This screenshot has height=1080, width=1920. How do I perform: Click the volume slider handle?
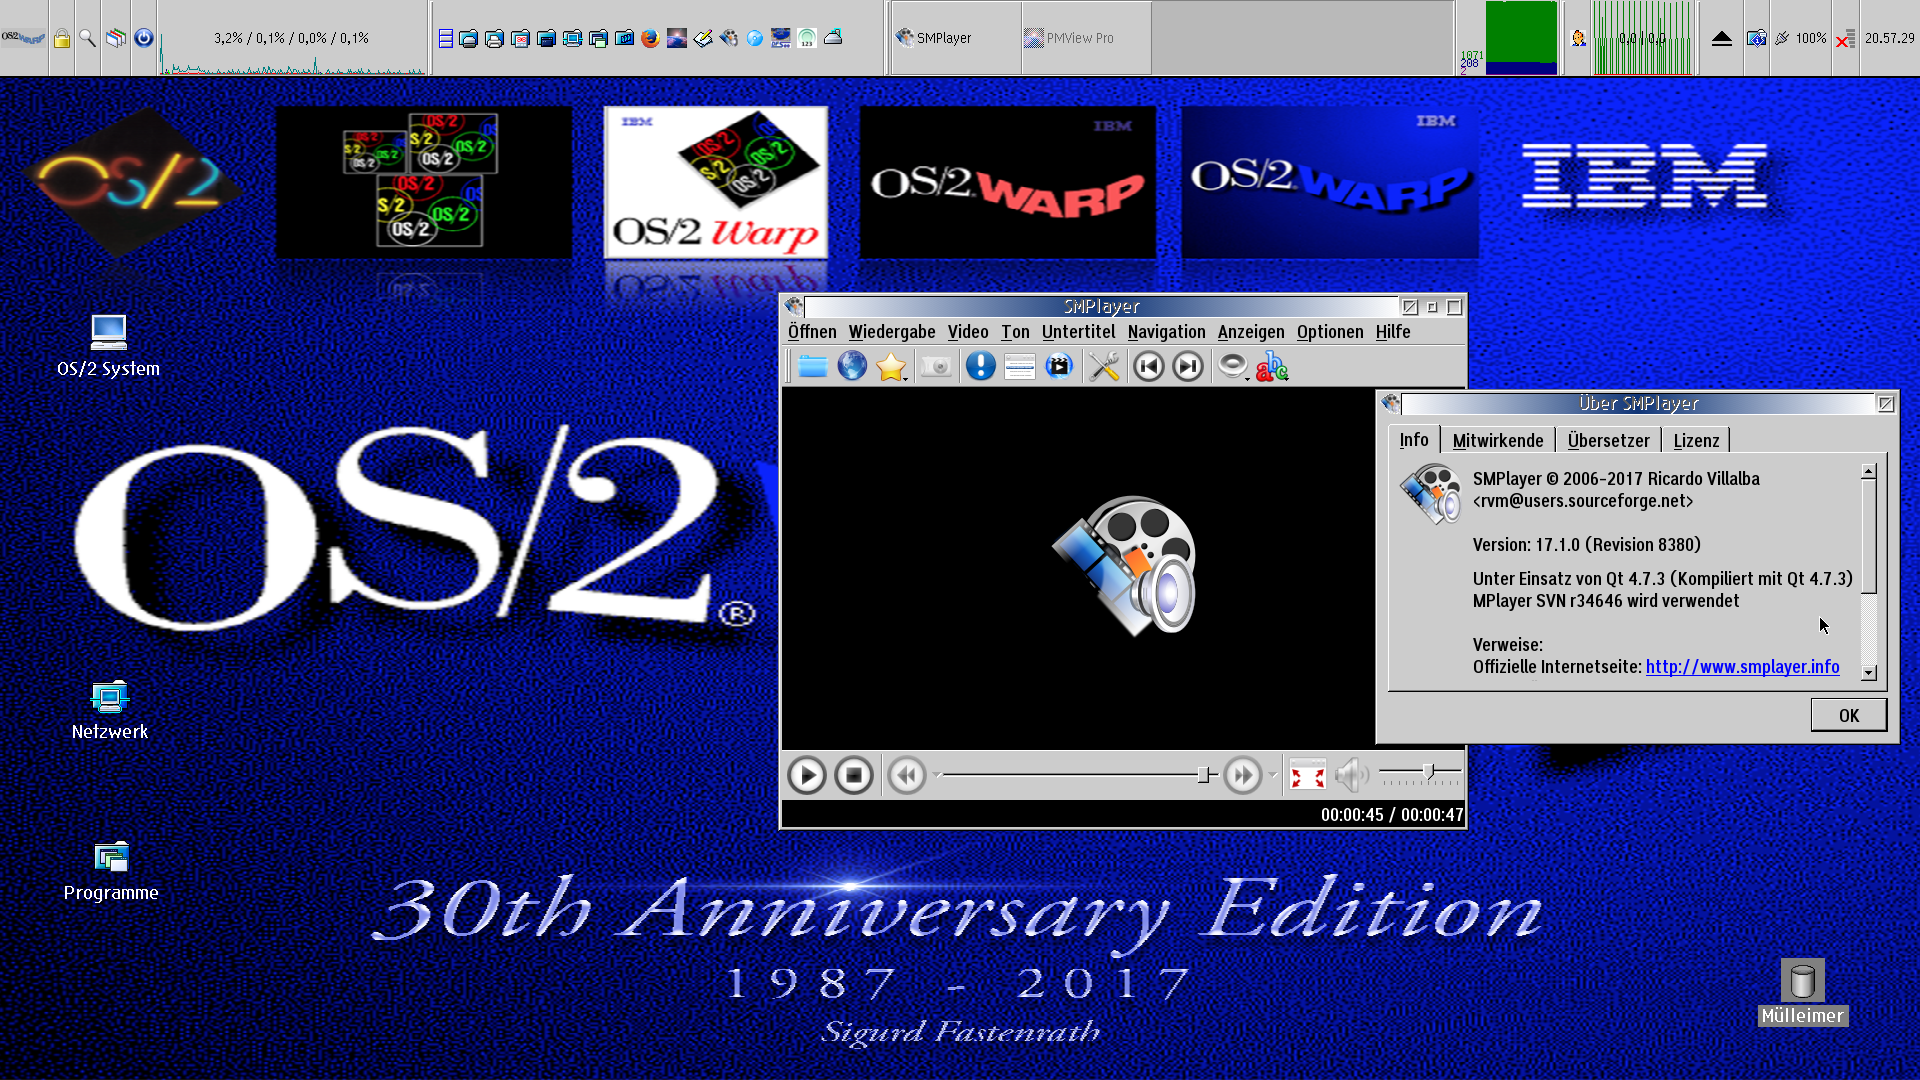pos(1429,771)
